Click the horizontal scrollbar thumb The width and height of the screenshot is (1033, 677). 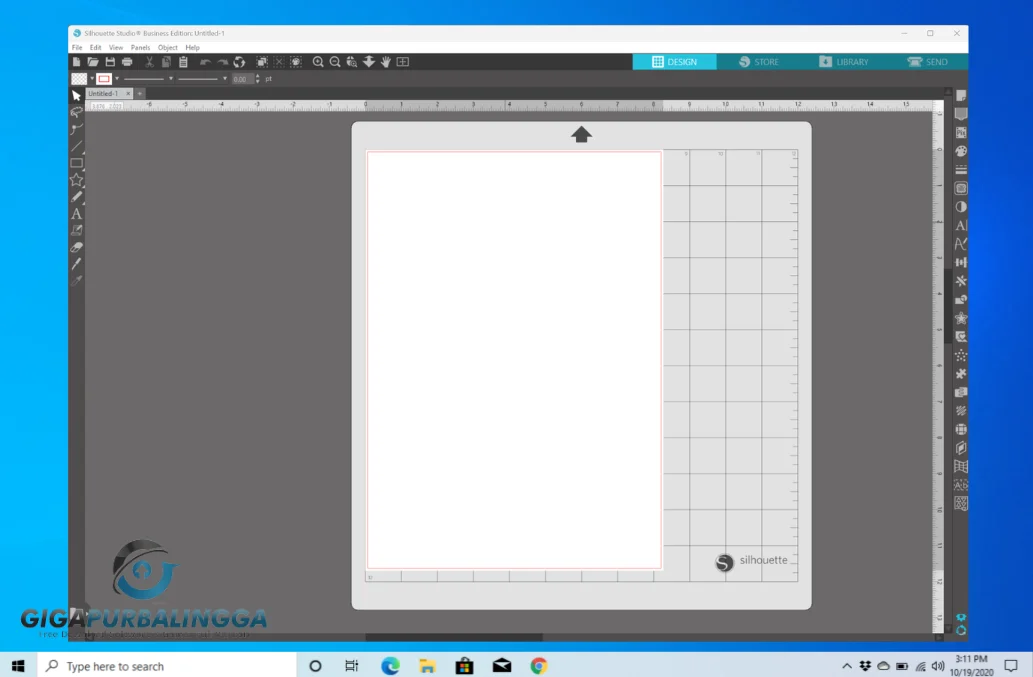pyautogui.click(x=454, y=637)
